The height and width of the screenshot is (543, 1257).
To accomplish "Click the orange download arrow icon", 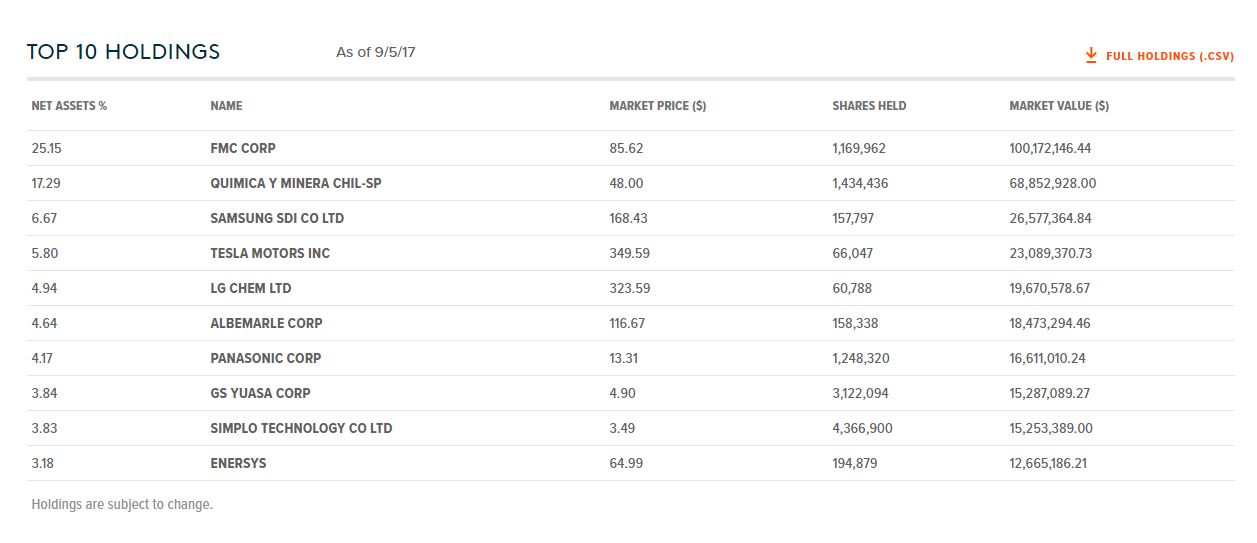I will click(1091, 56).
